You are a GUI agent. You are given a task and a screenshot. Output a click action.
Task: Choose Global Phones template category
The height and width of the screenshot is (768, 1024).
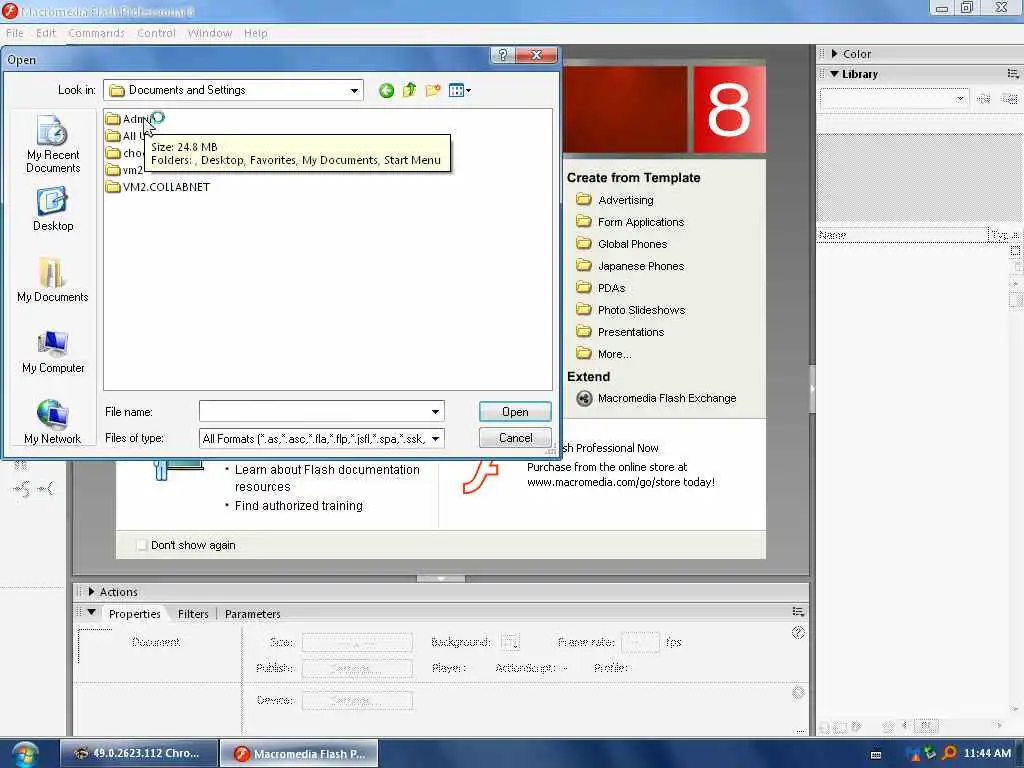pos(622,244)
